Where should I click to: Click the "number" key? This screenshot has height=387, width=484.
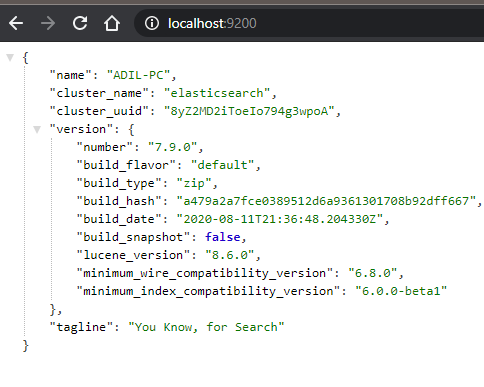coord(105,147)
